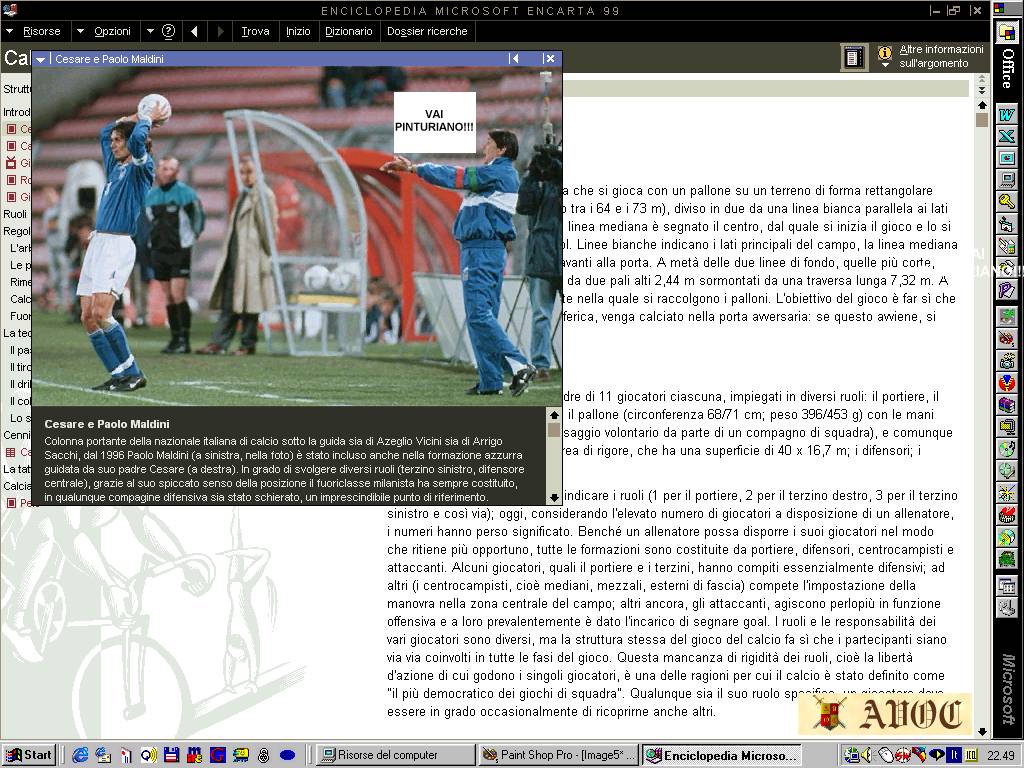Screen dimensions: 1024x768
Task: Switch to Risorse del computer taskbar window
Action: [x=396, y=755]
